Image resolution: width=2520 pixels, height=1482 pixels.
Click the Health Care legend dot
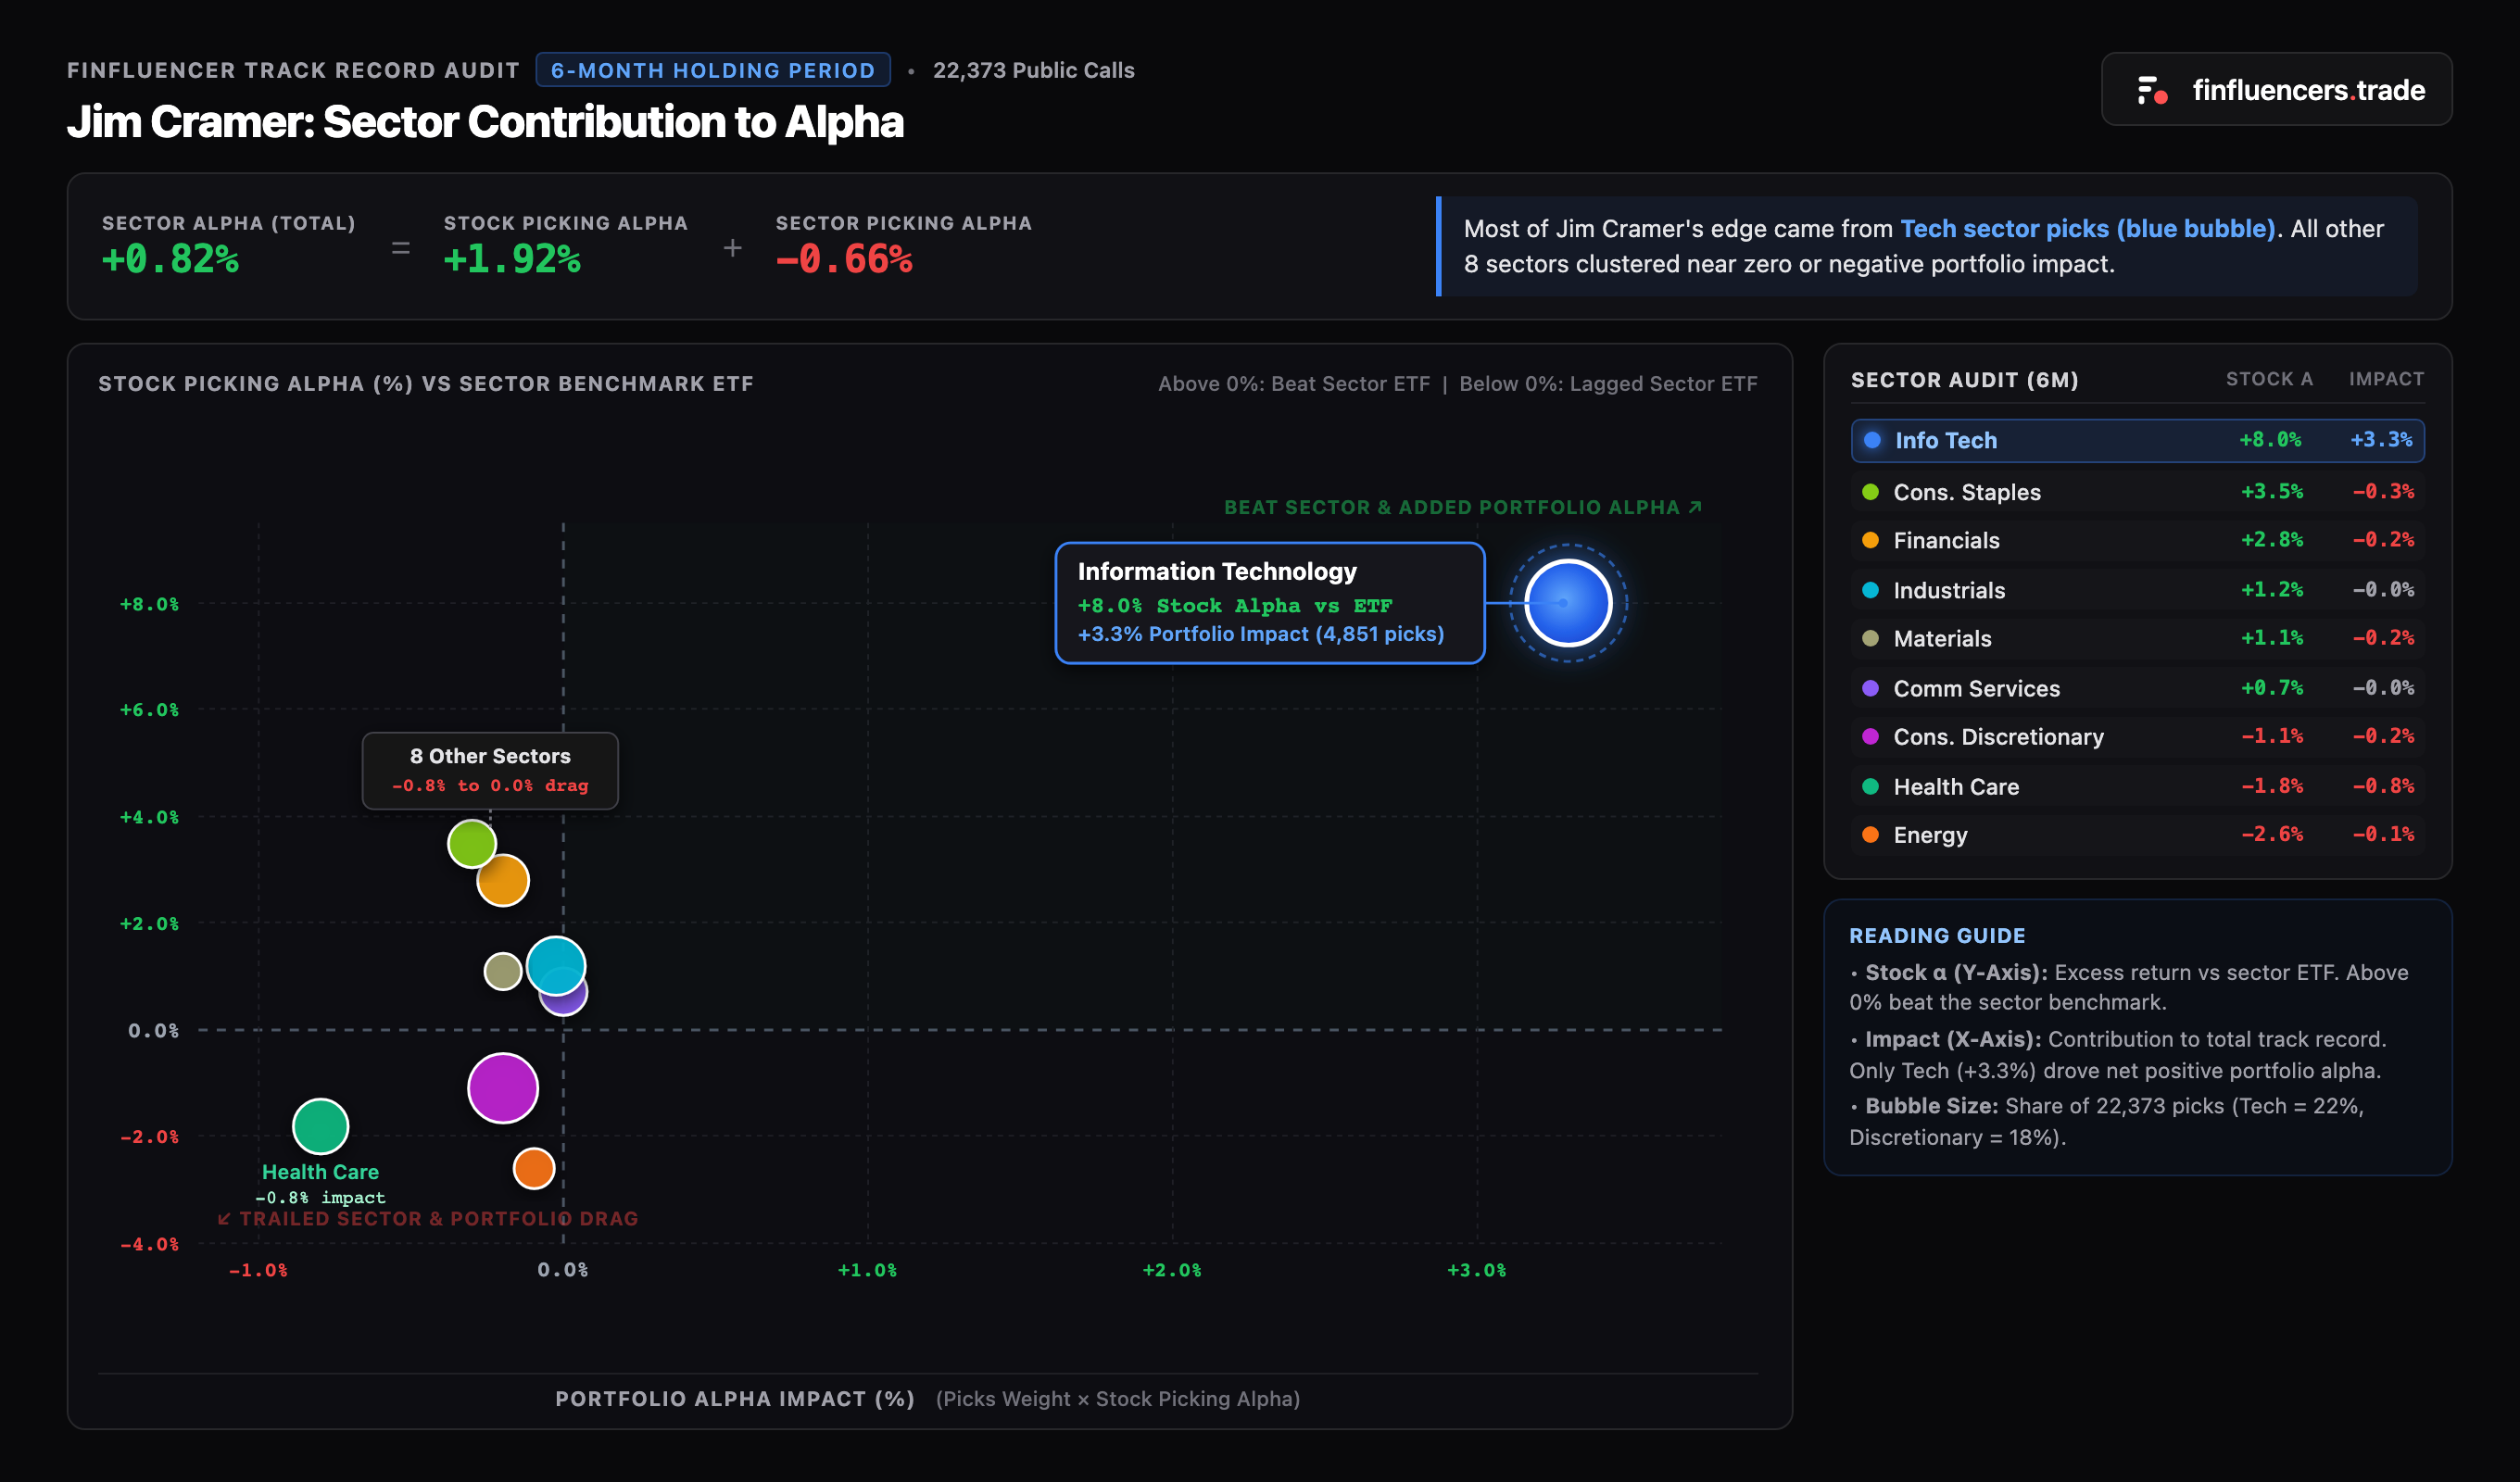click(1870, 786)
